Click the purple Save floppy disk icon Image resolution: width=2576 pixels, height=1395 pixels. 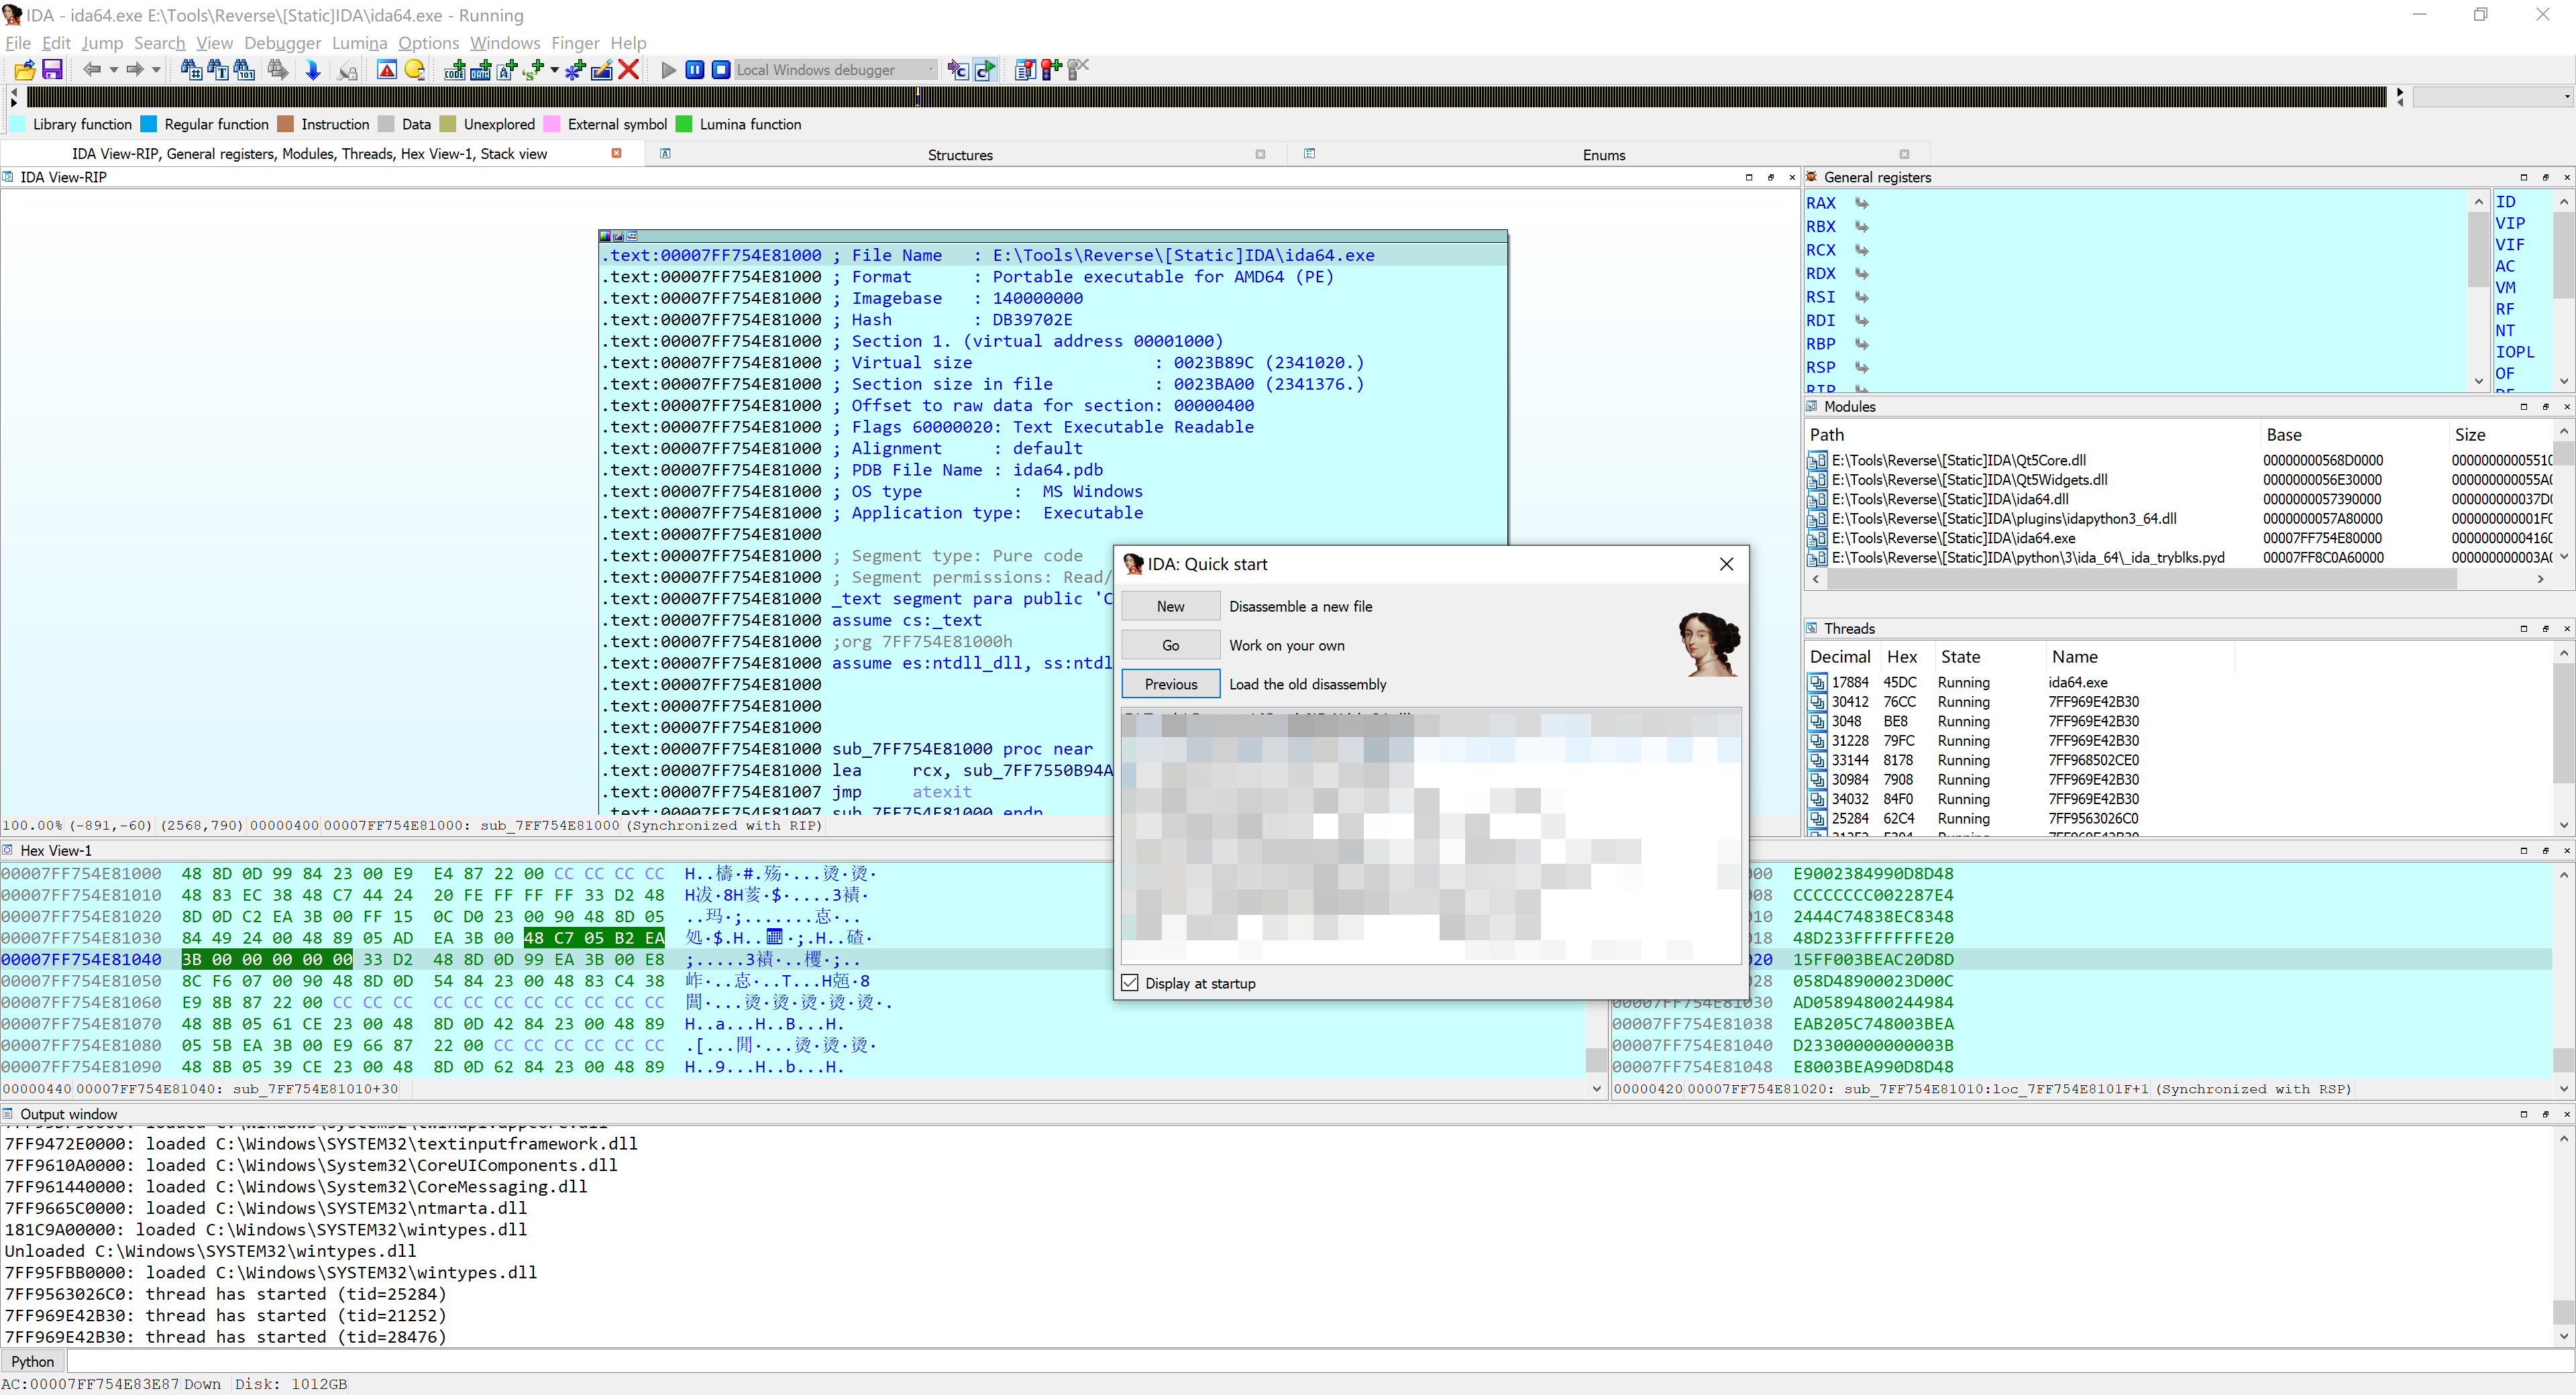click(52, 70)
